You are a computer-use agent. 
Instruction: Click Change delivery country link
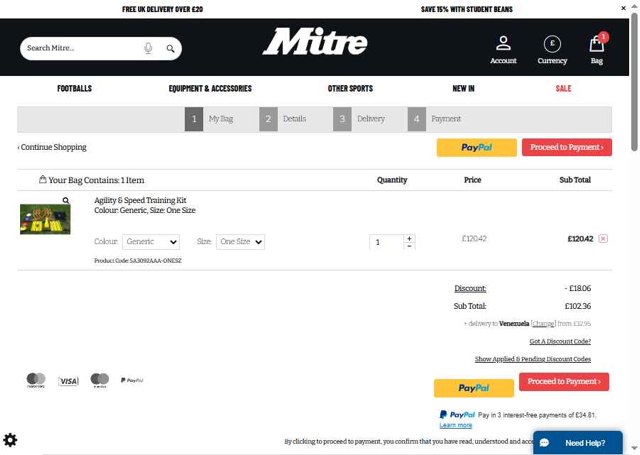[543, 324]
